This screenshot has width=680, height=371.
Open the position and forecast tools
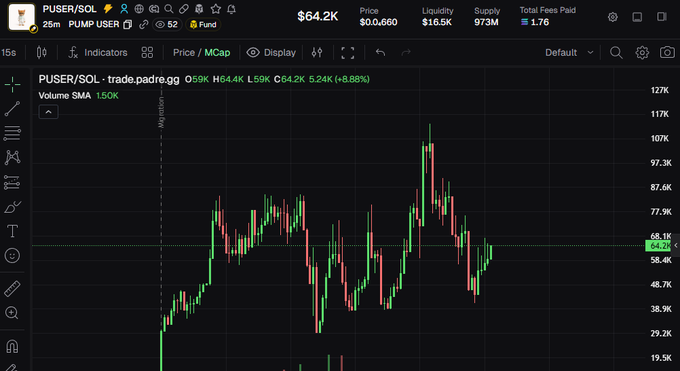click(x=12, y=183)
